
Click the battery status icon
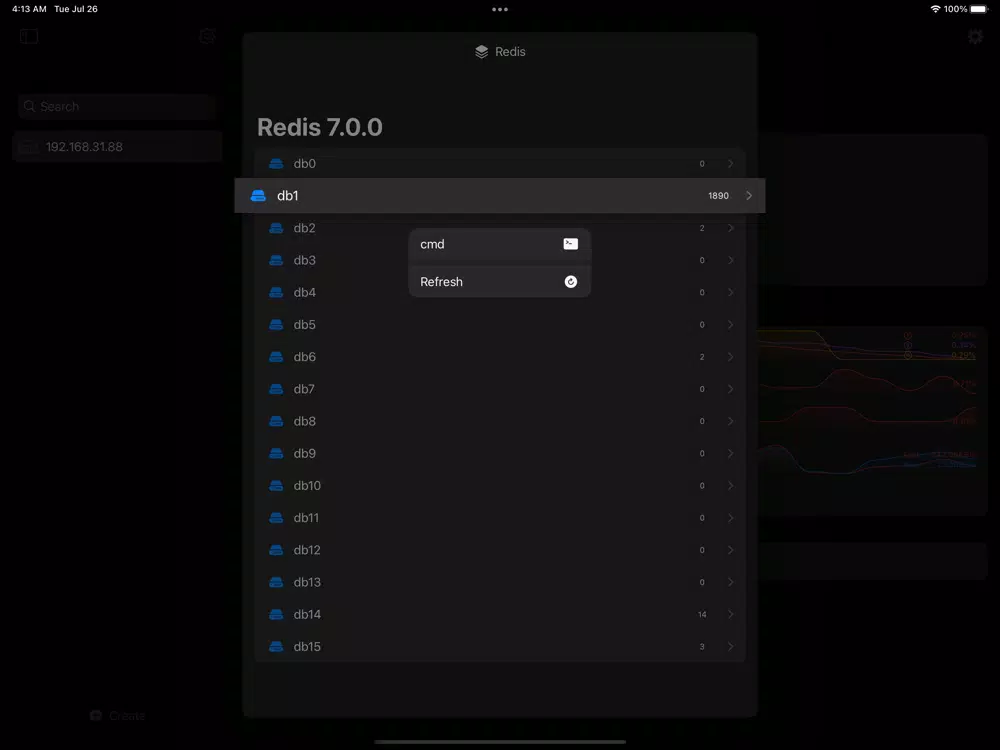coord(979,9)
